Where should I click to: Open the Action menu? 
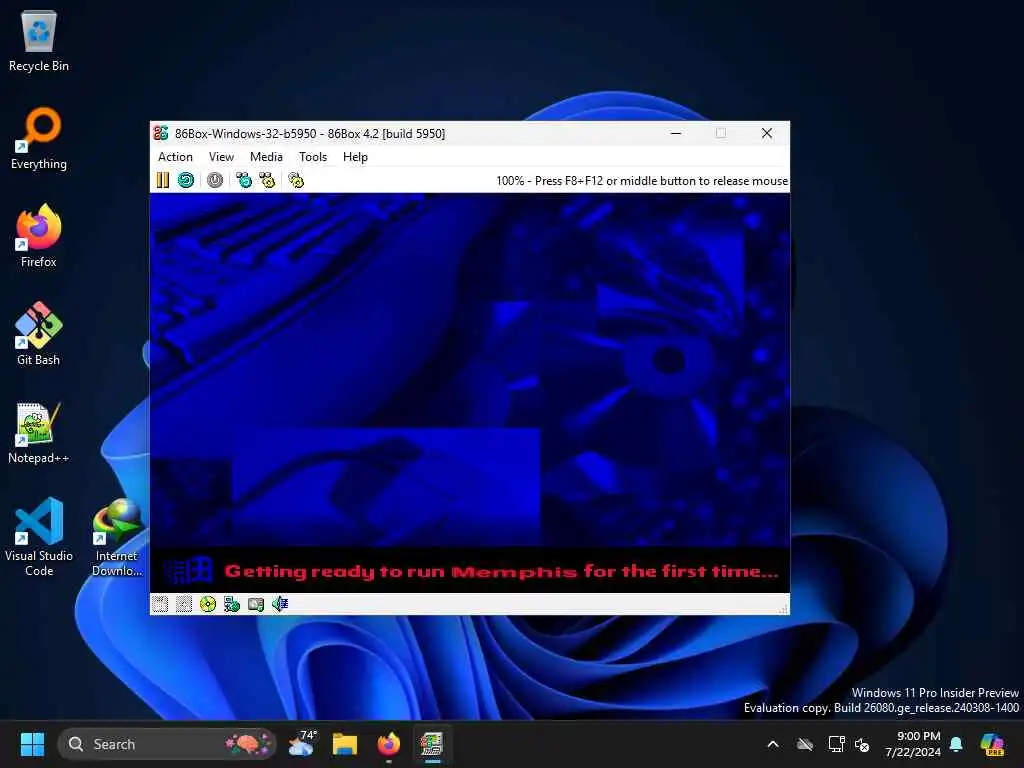click(175, 157)
